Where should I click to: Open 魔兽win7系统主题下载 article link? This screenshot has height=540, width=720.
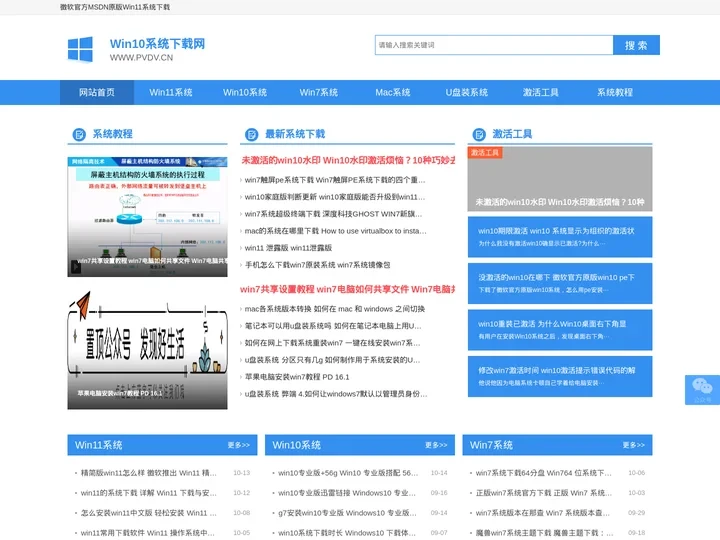click(544, 533)
